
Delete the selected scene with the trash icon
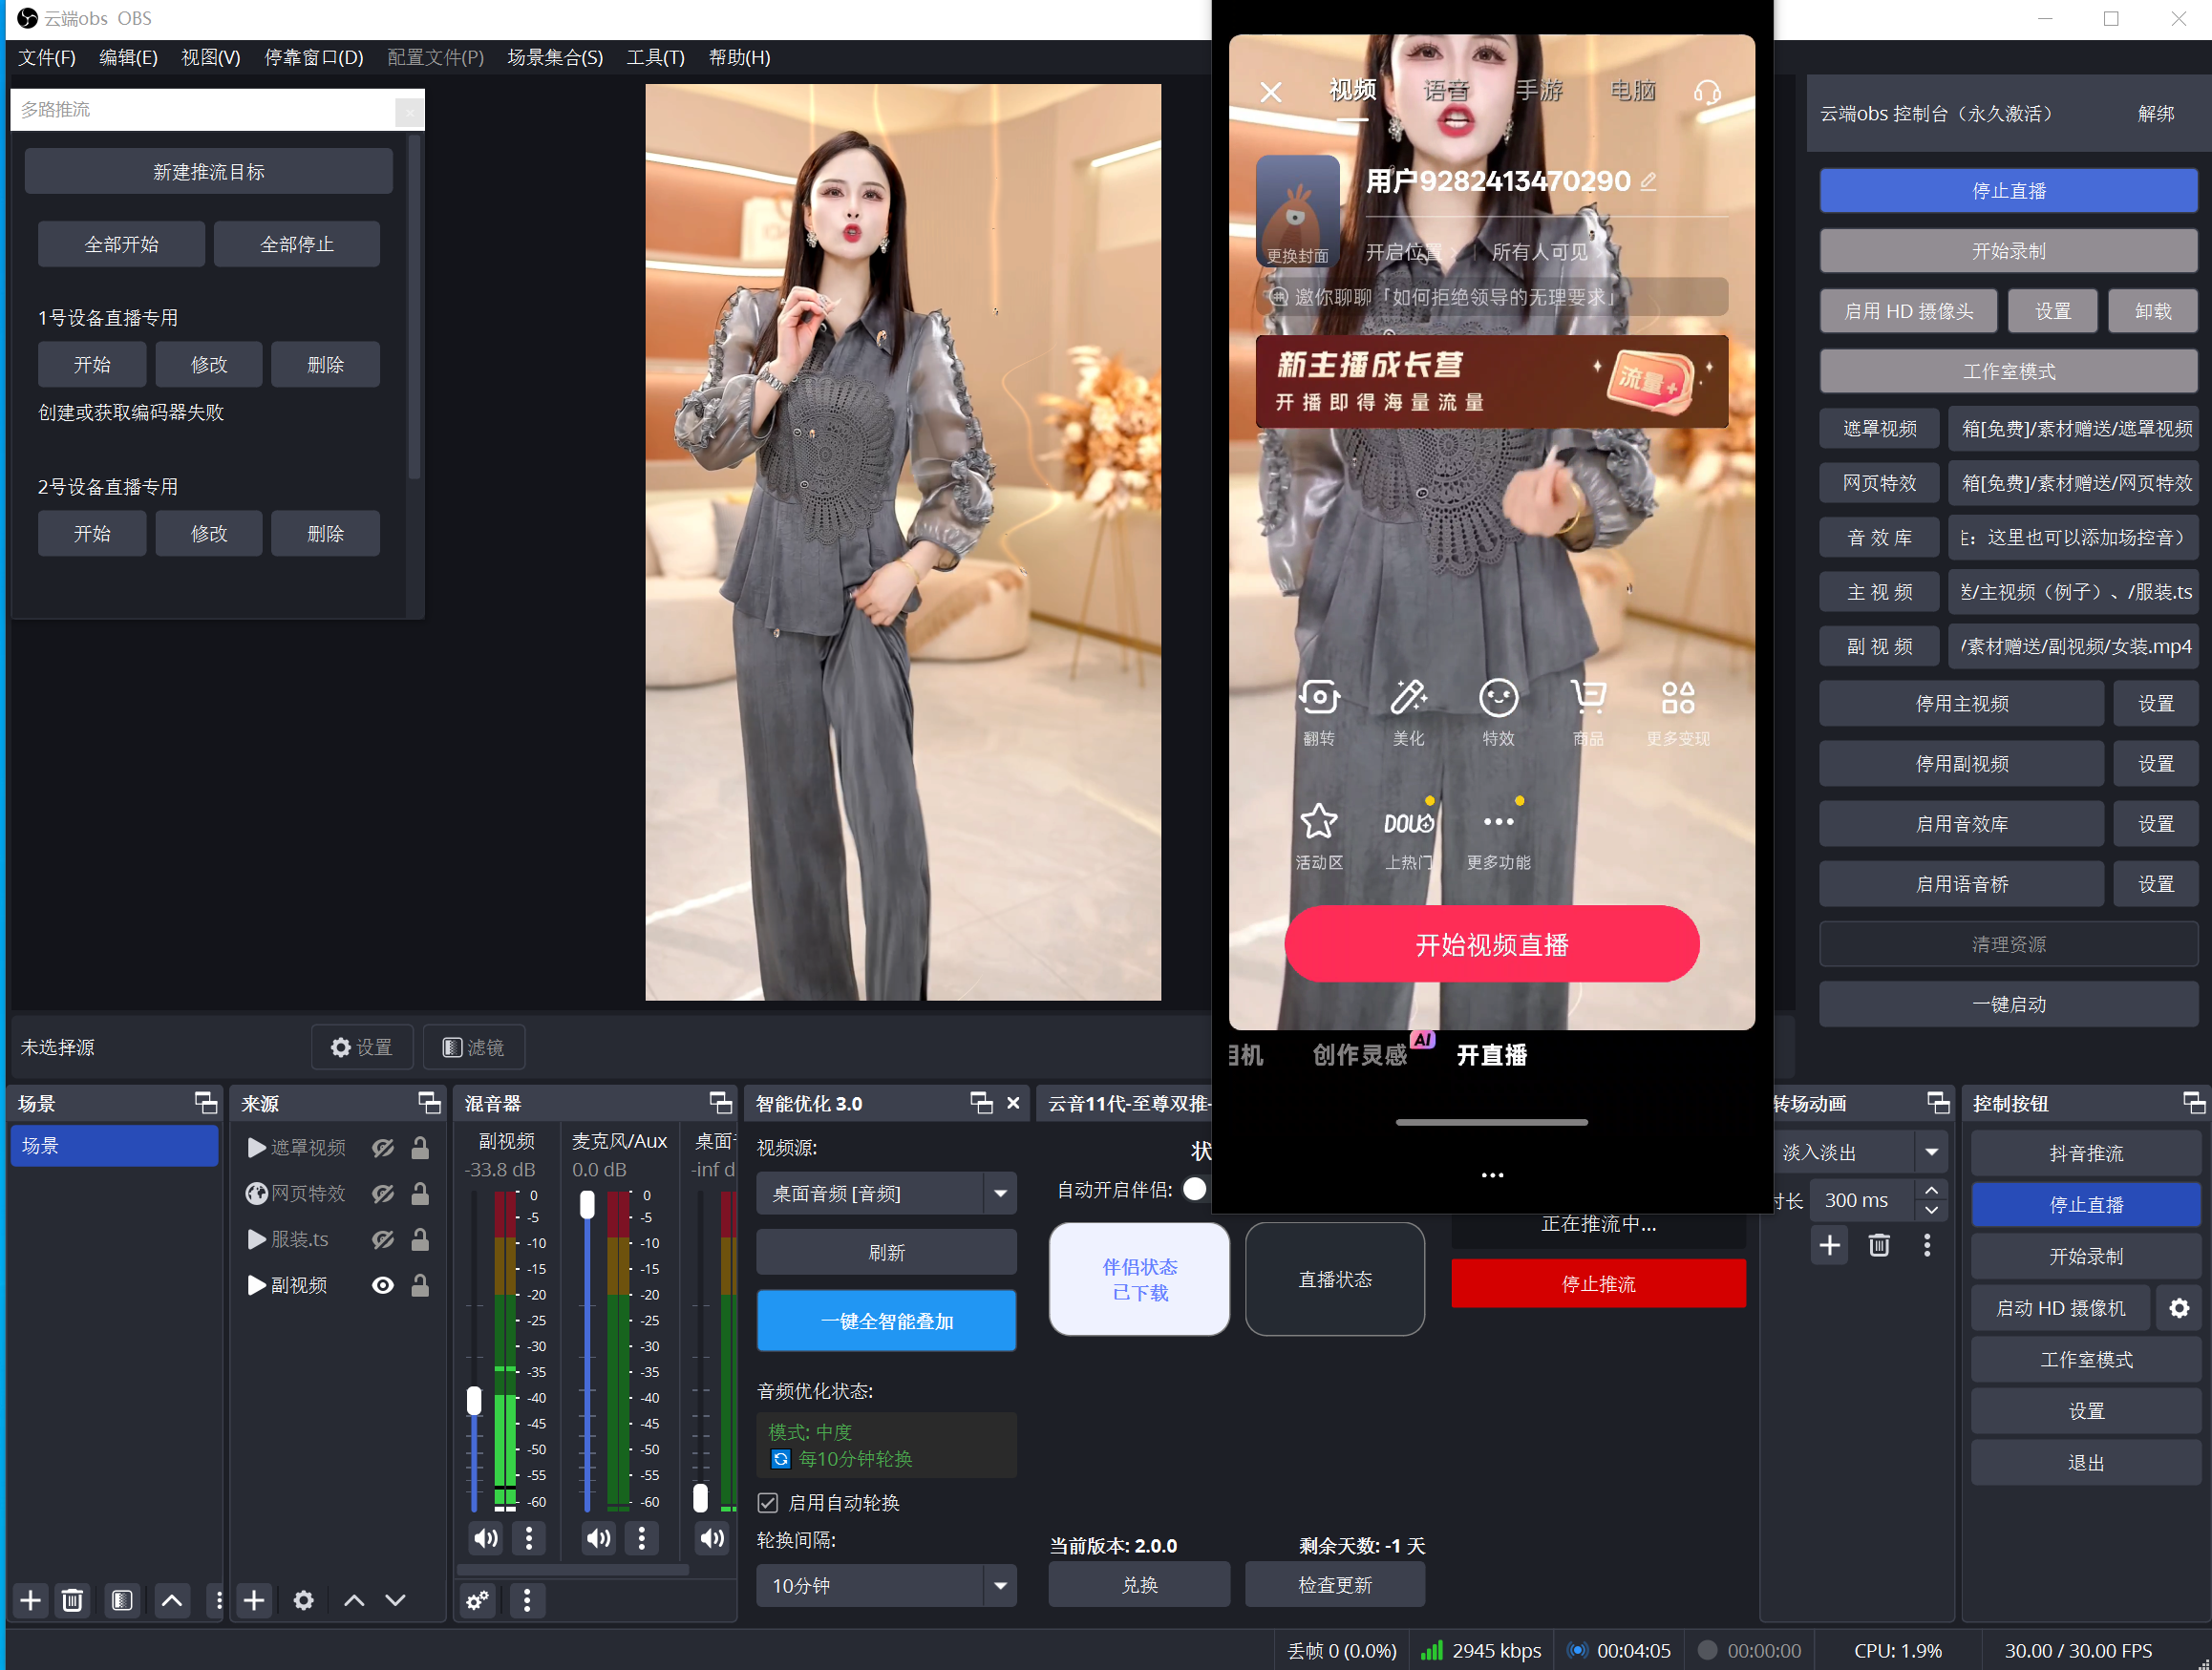point(72,1601)
